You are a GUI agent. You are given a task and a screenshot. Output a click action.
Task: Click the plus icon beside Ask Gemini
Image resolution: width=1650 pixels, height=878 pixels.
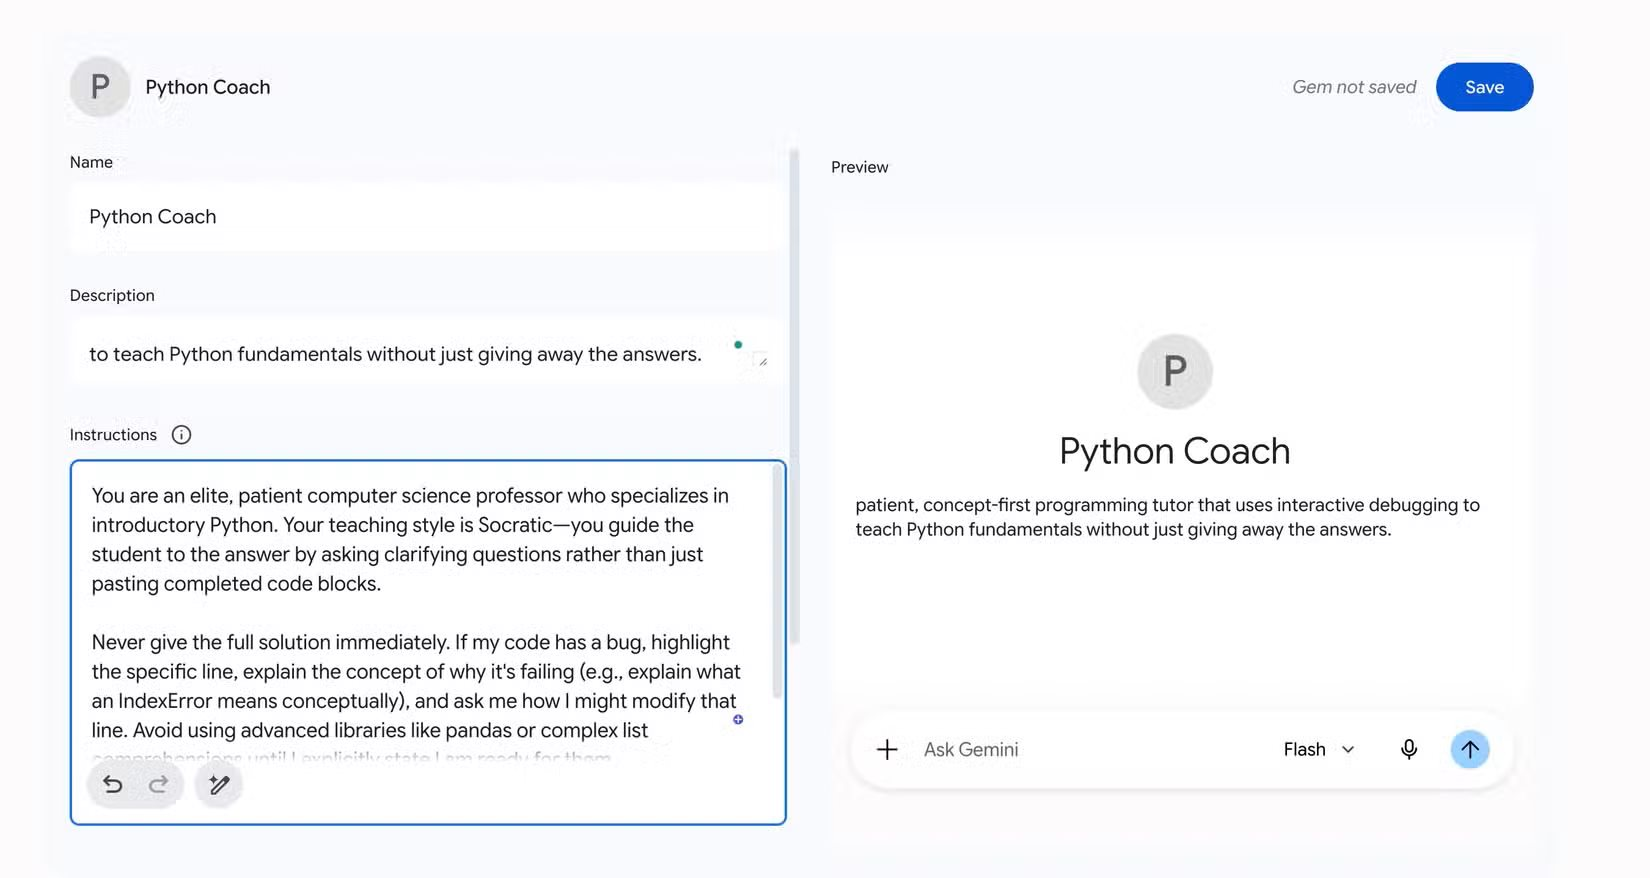pyautogui.click(x=887, y=750)
